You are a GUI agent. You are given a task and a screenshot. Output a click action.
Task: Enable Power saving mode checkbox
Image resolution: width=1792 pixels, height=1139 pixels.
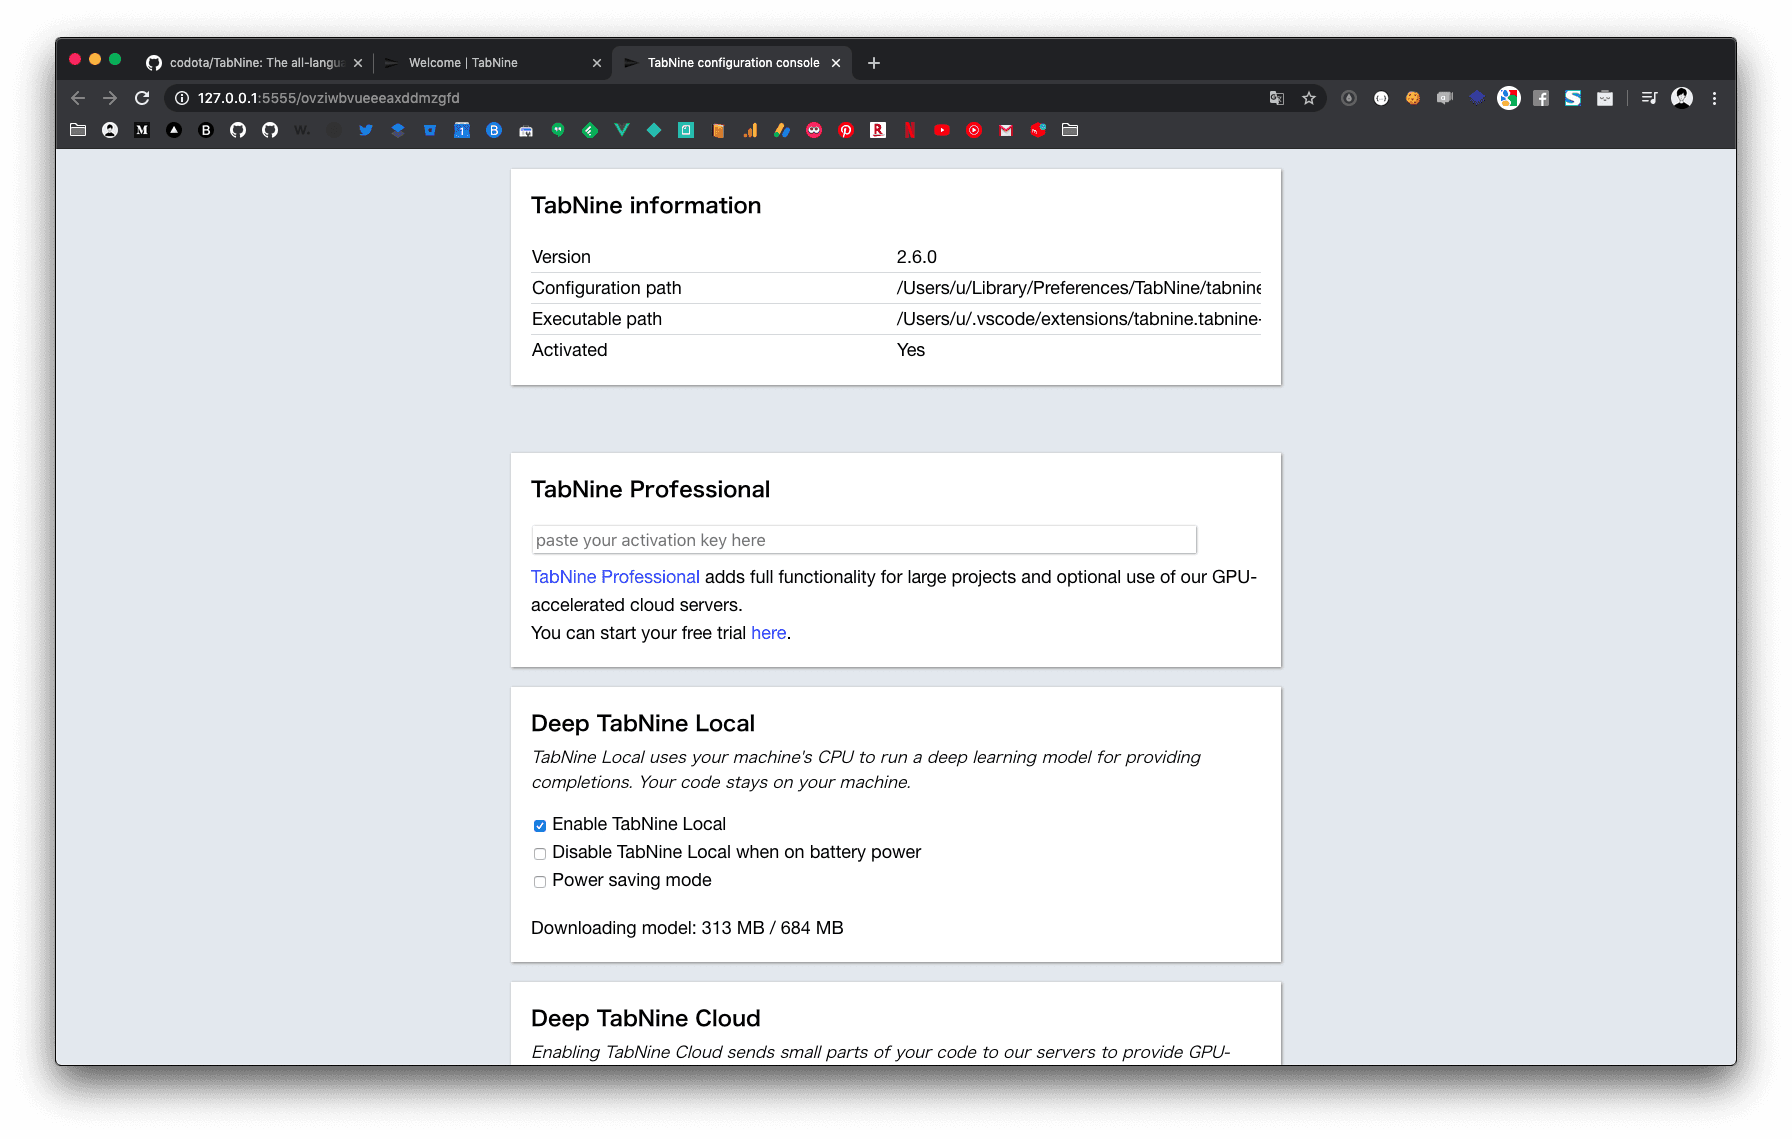click(x=540, y=882)
